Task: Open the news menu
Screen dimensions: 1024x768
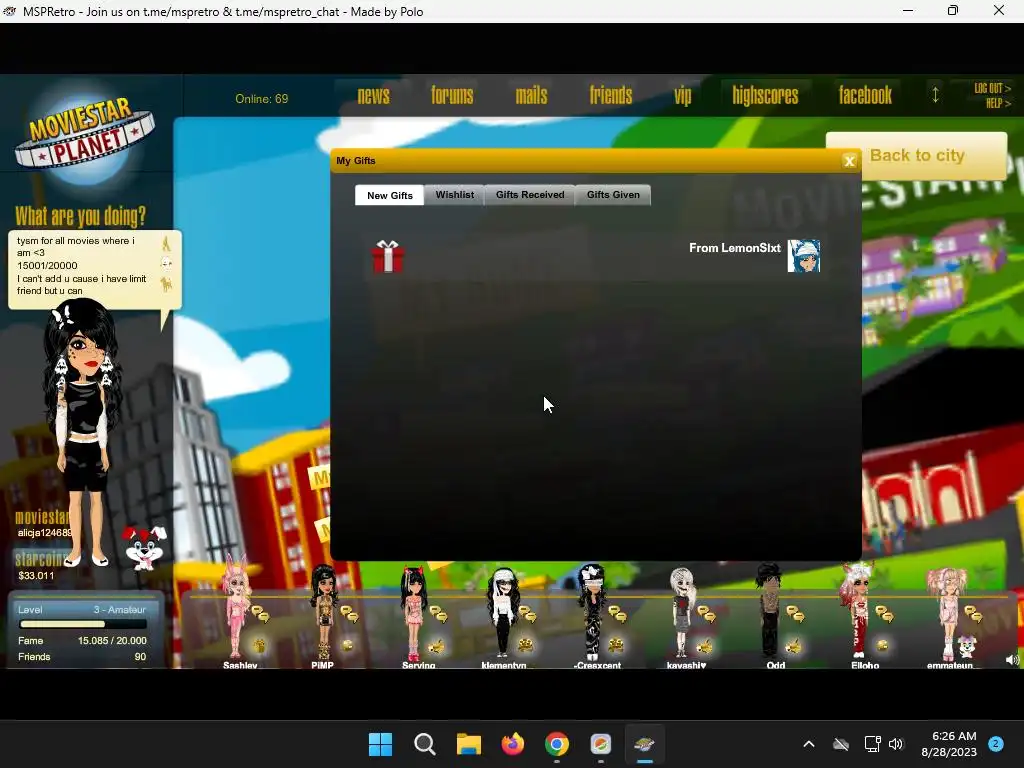Action: [374, 96]
